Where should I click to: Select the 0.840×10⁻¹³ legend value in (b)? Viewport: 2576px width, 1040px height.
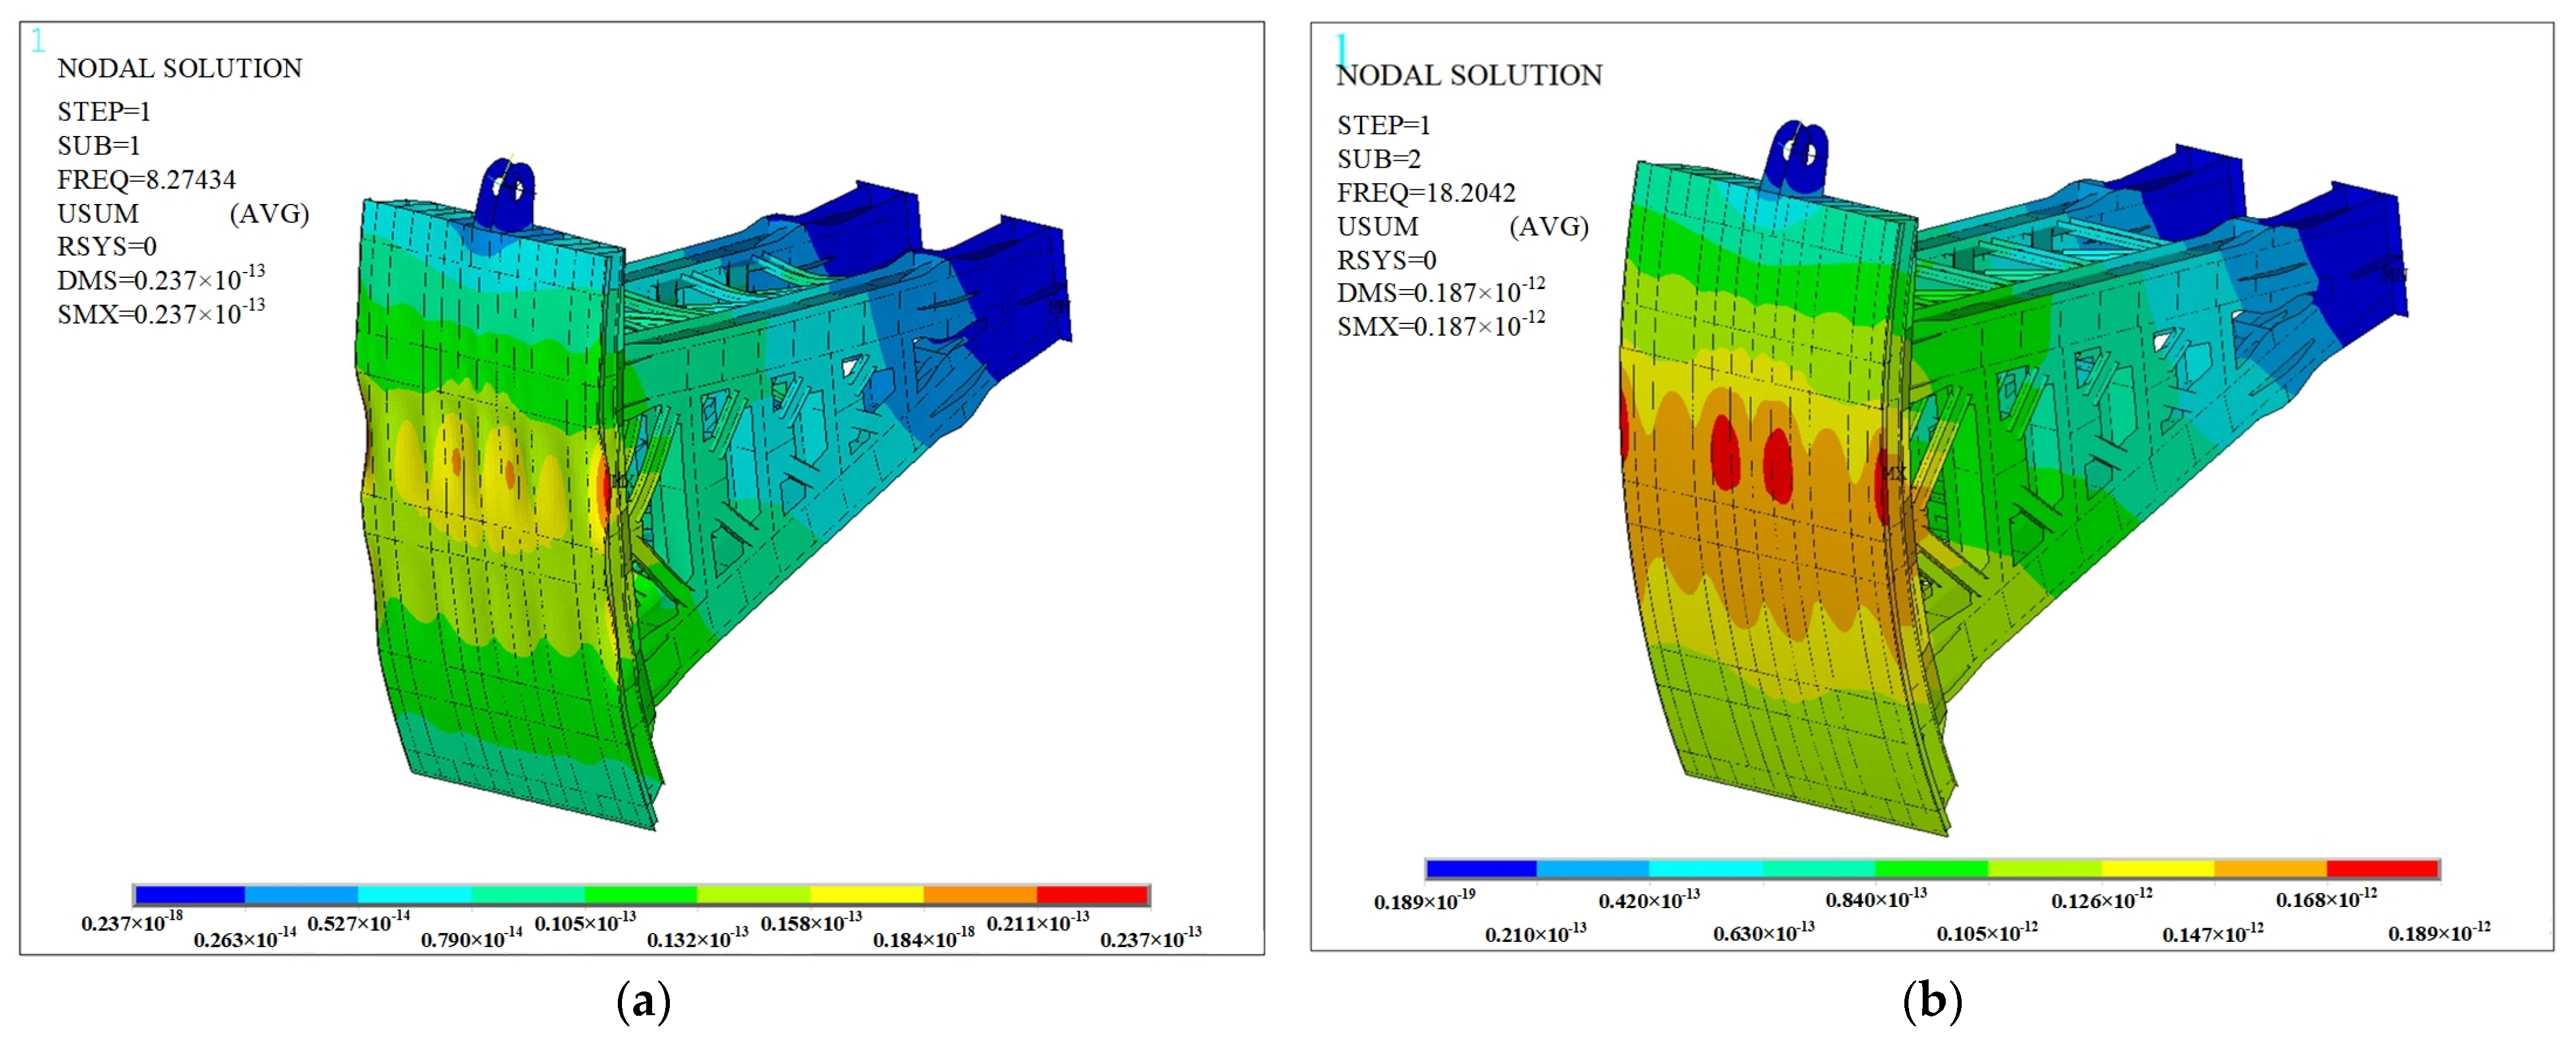click(x=1875, y=899)
